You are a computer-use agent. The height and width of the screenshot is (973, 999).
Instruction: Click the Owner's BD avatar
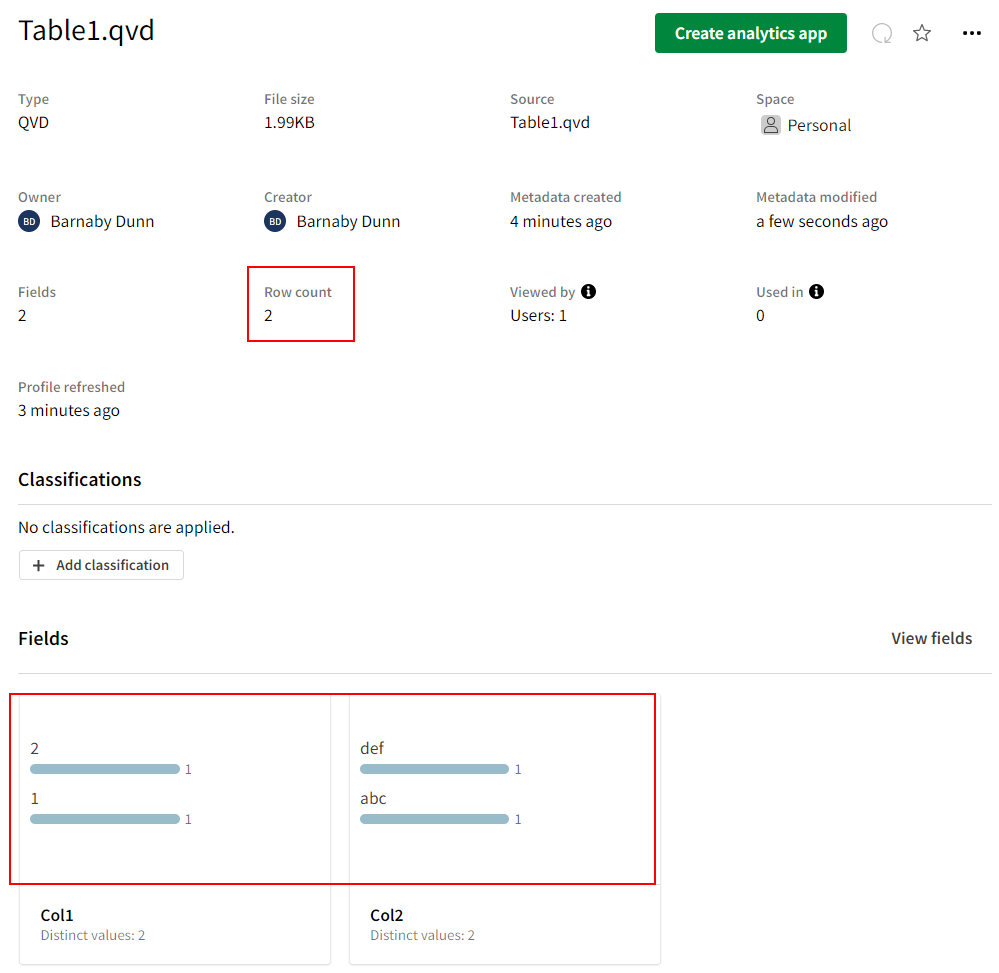29,221
